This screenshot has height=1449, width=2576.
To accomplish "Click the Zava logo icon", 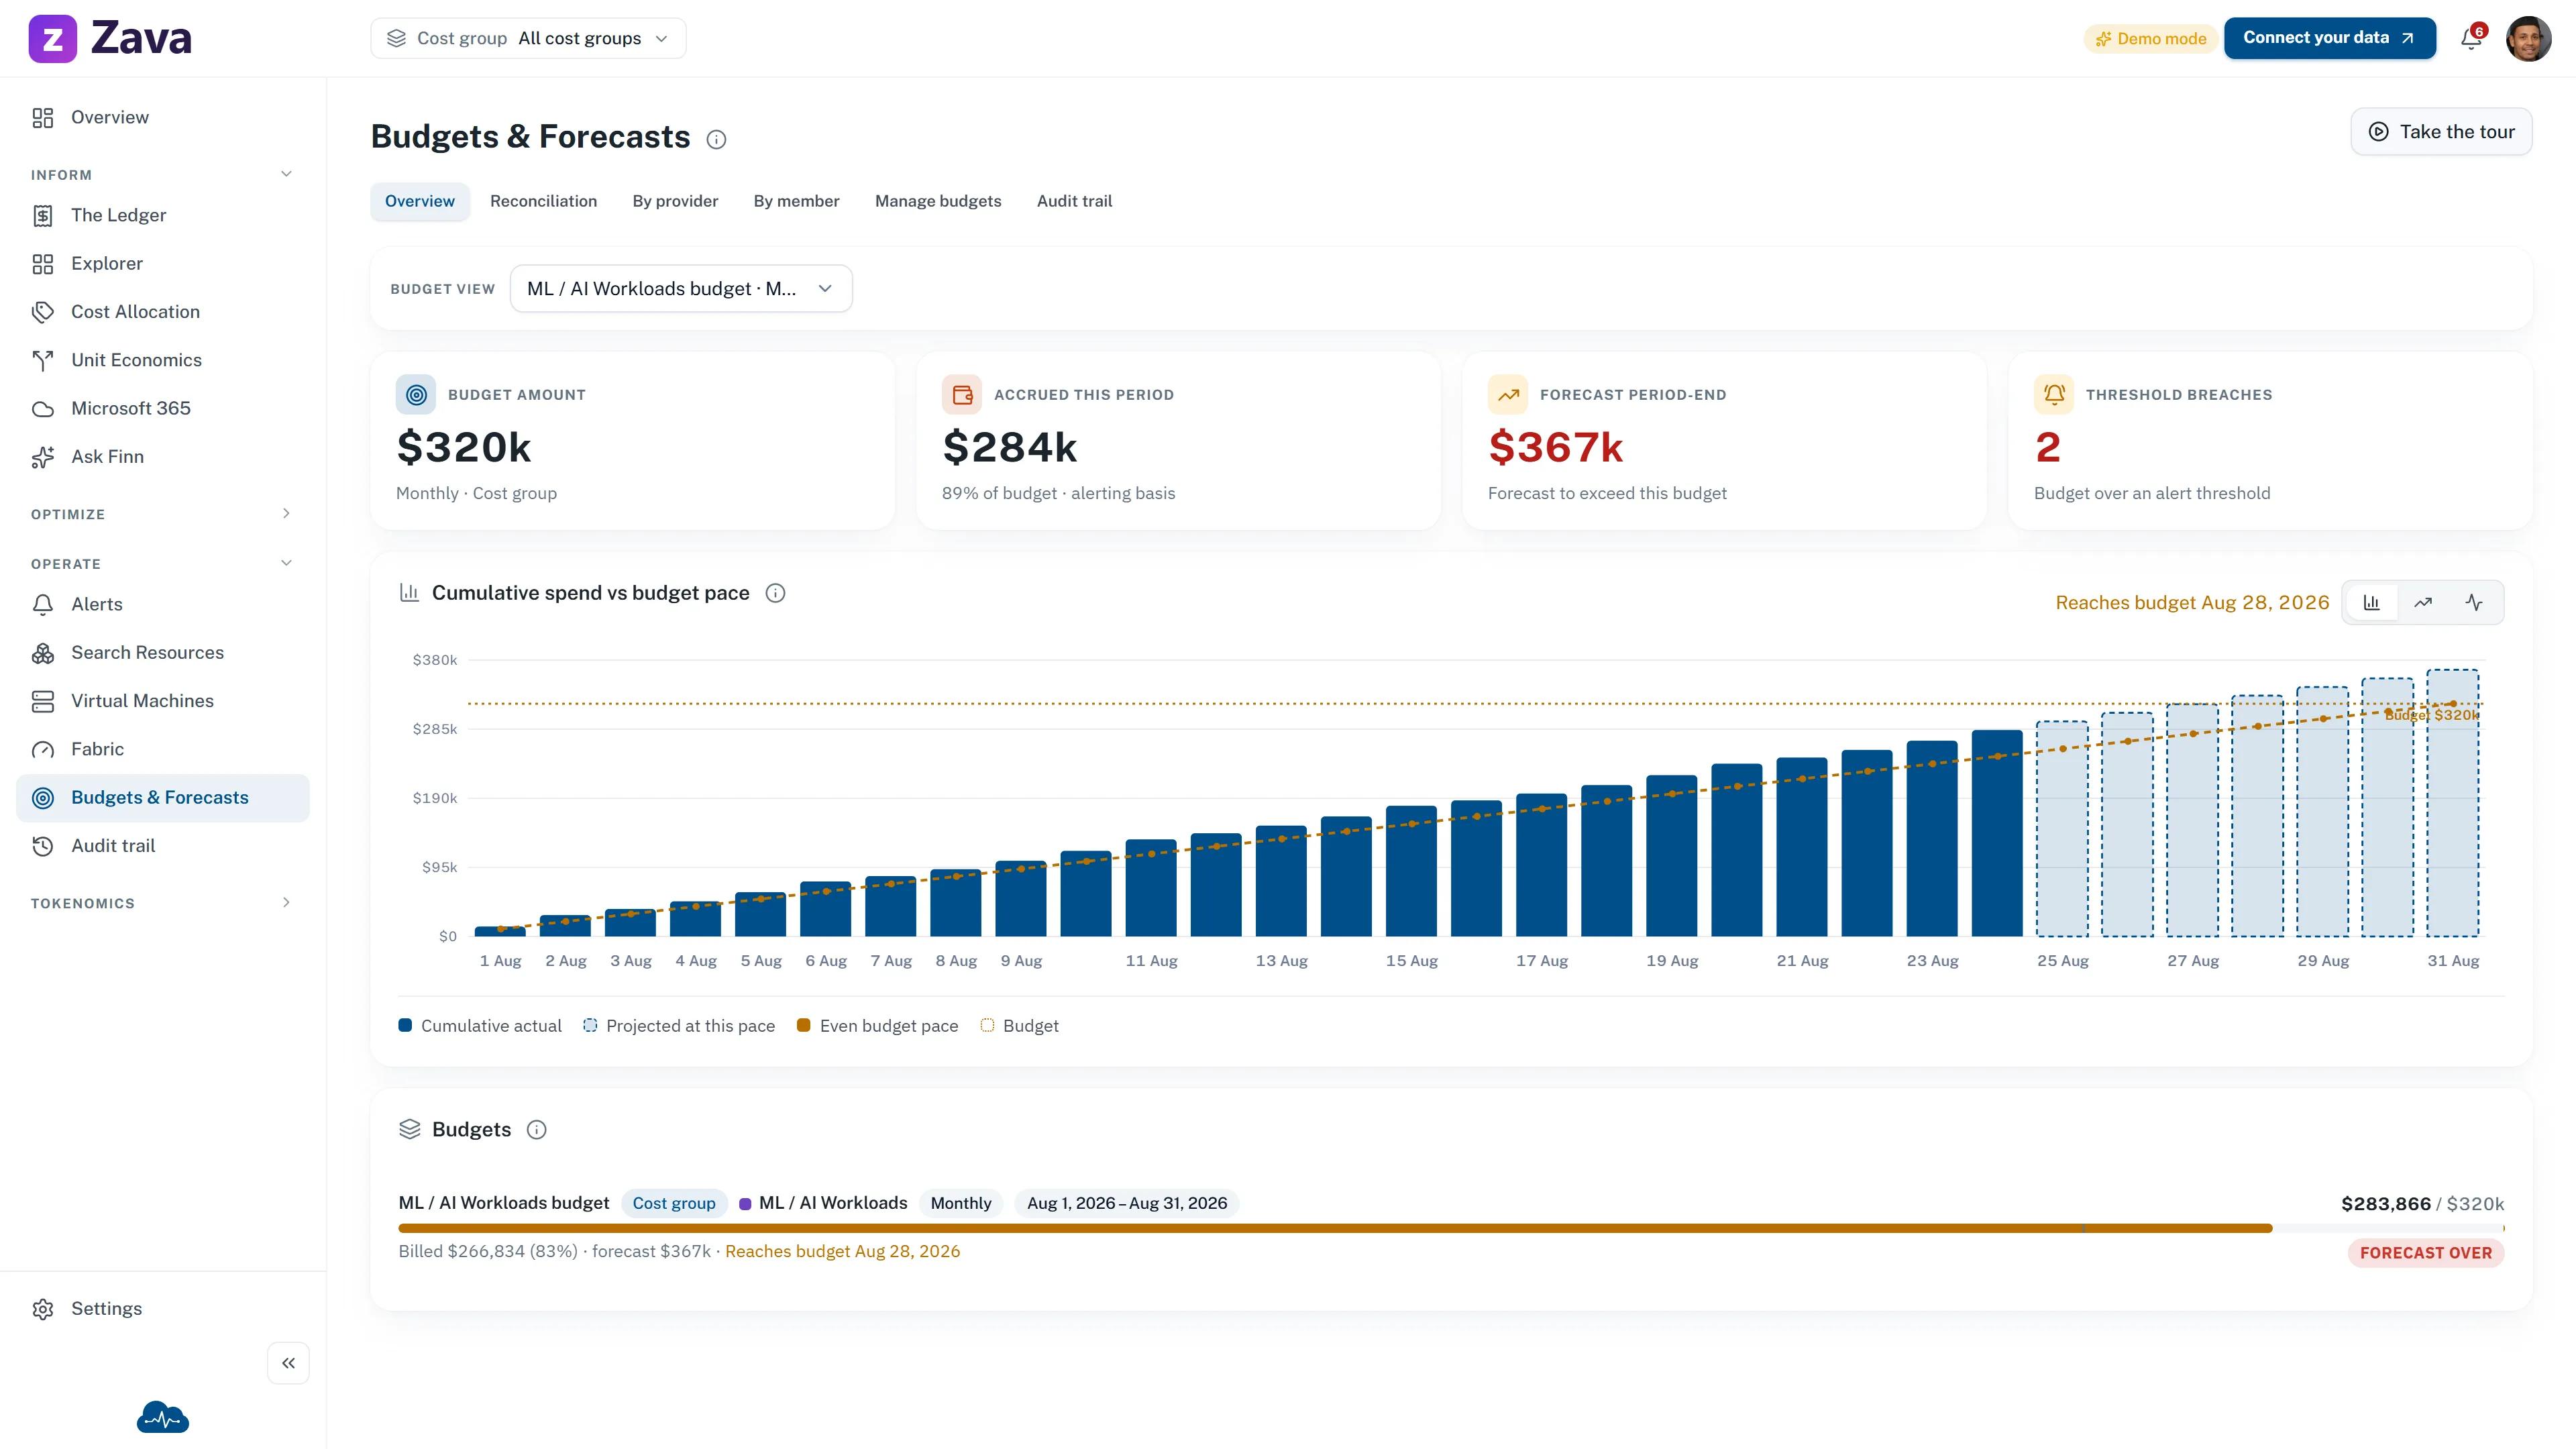I will 52,38.
